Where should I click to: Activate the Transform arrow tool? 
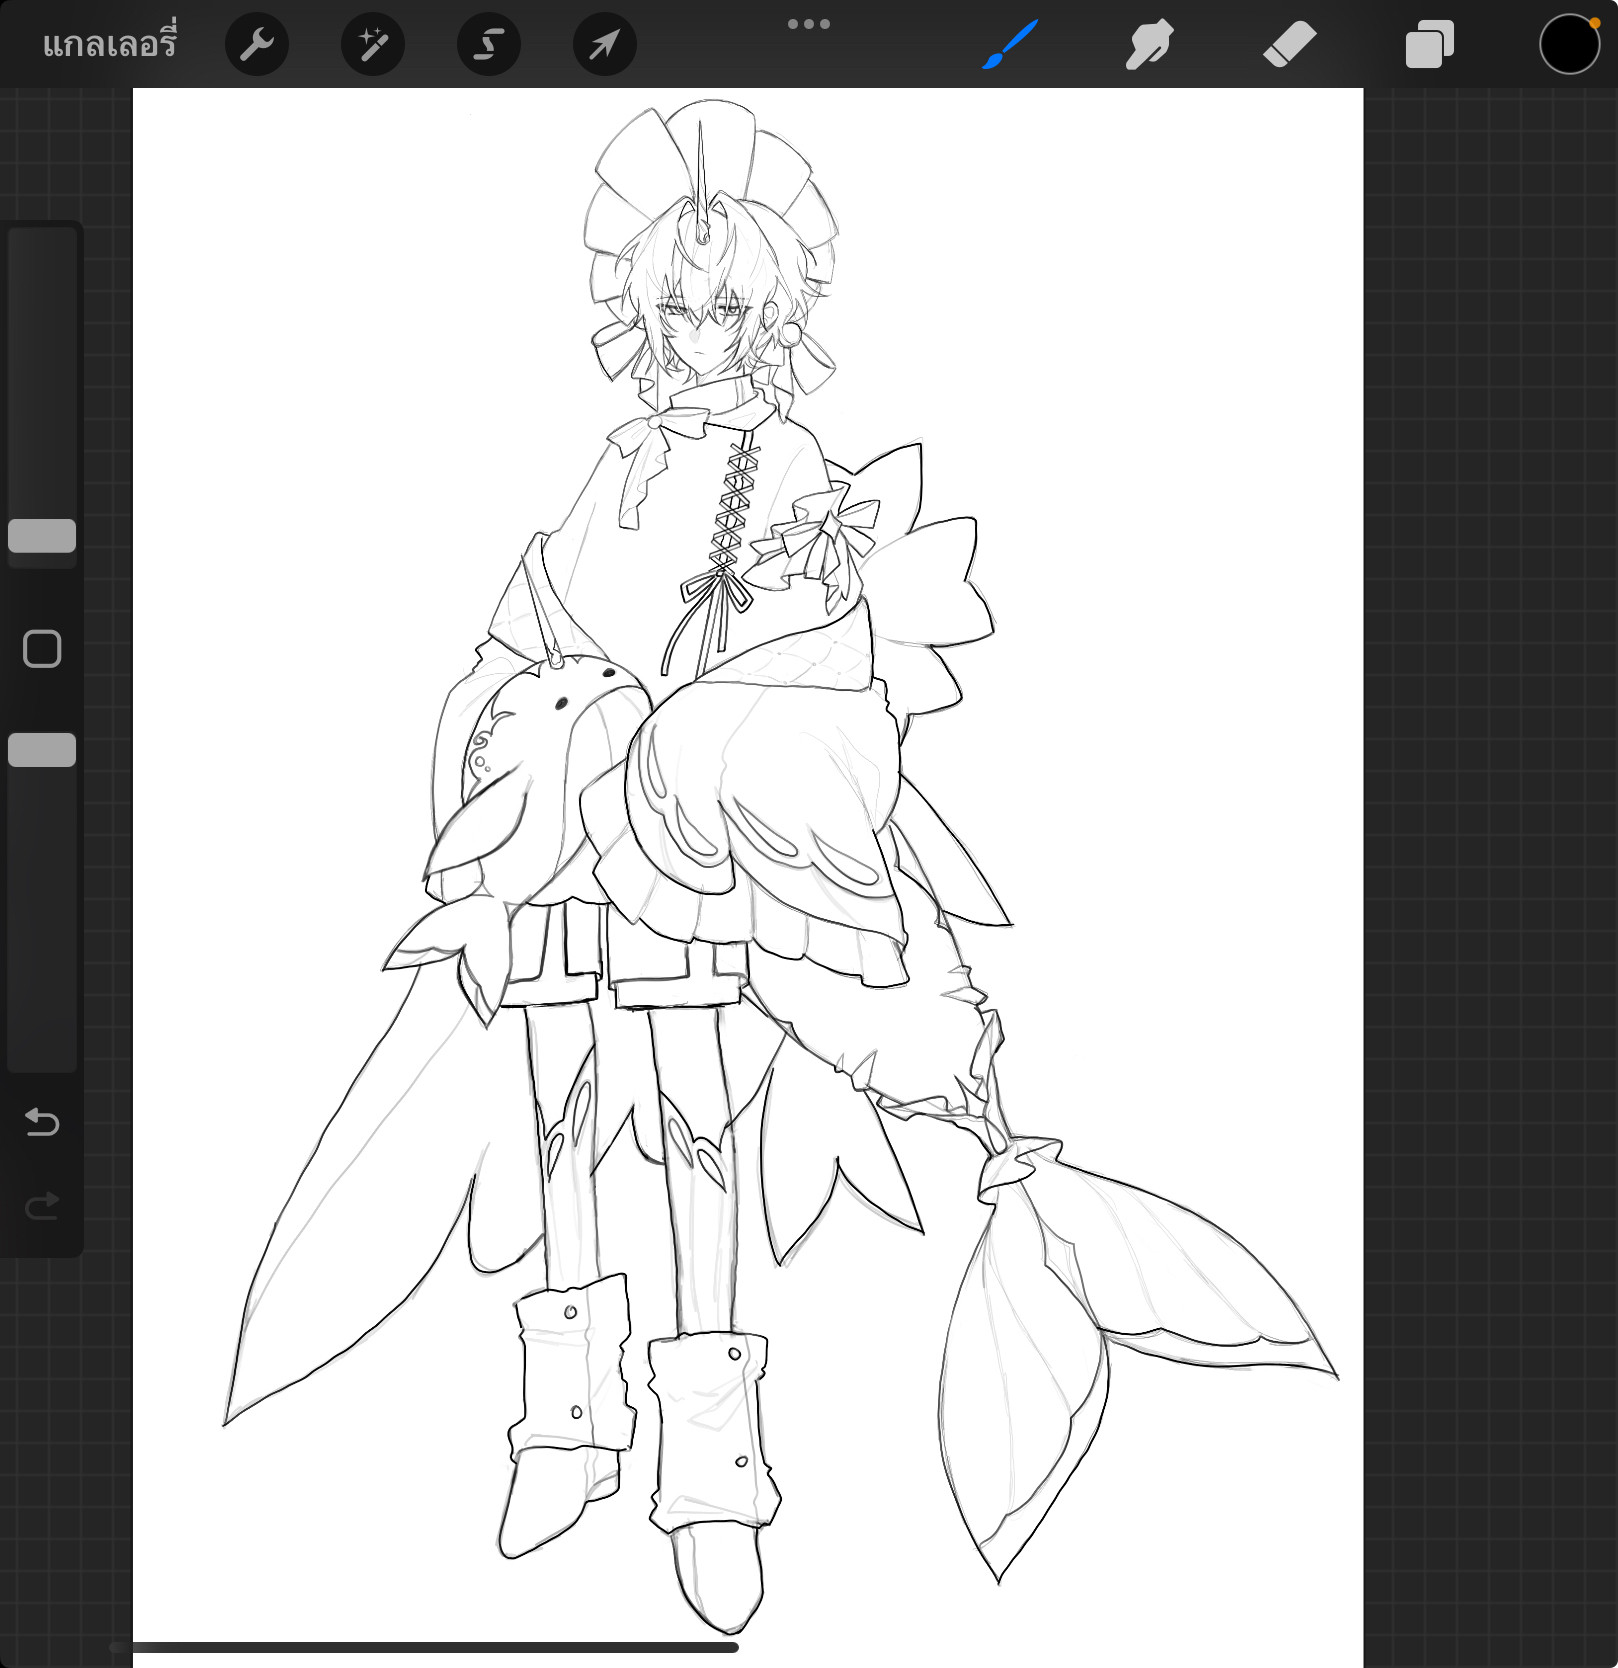point(605,44)
